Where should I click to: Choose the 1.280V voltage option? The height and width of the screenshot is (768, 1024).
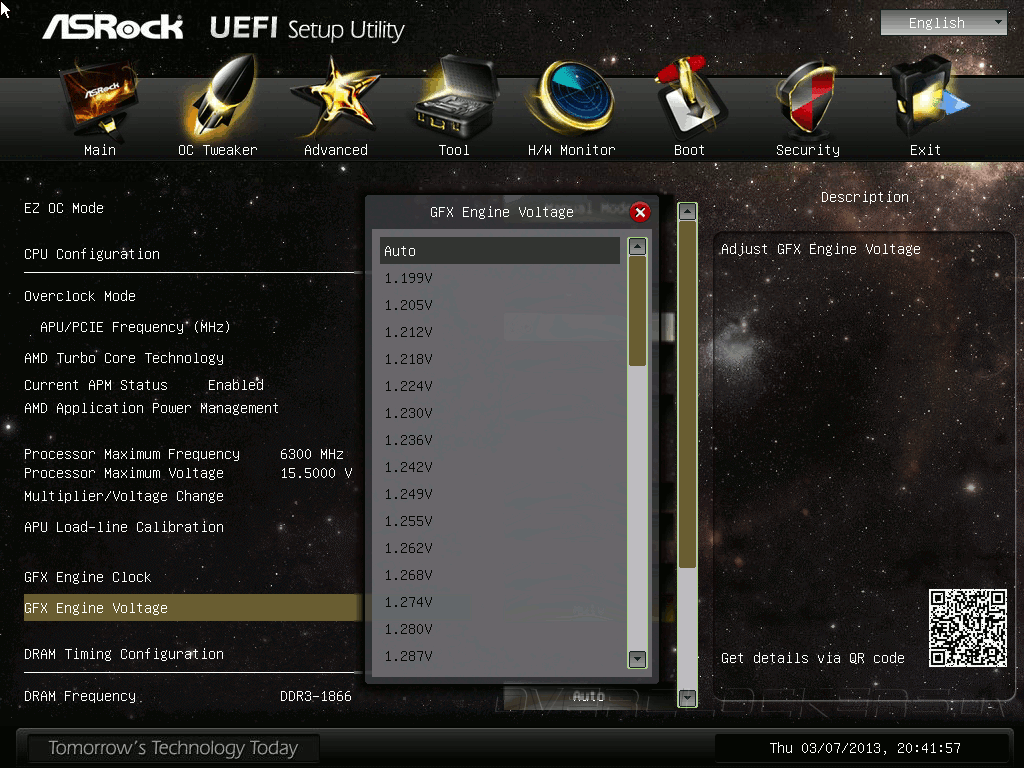(500, 629)
